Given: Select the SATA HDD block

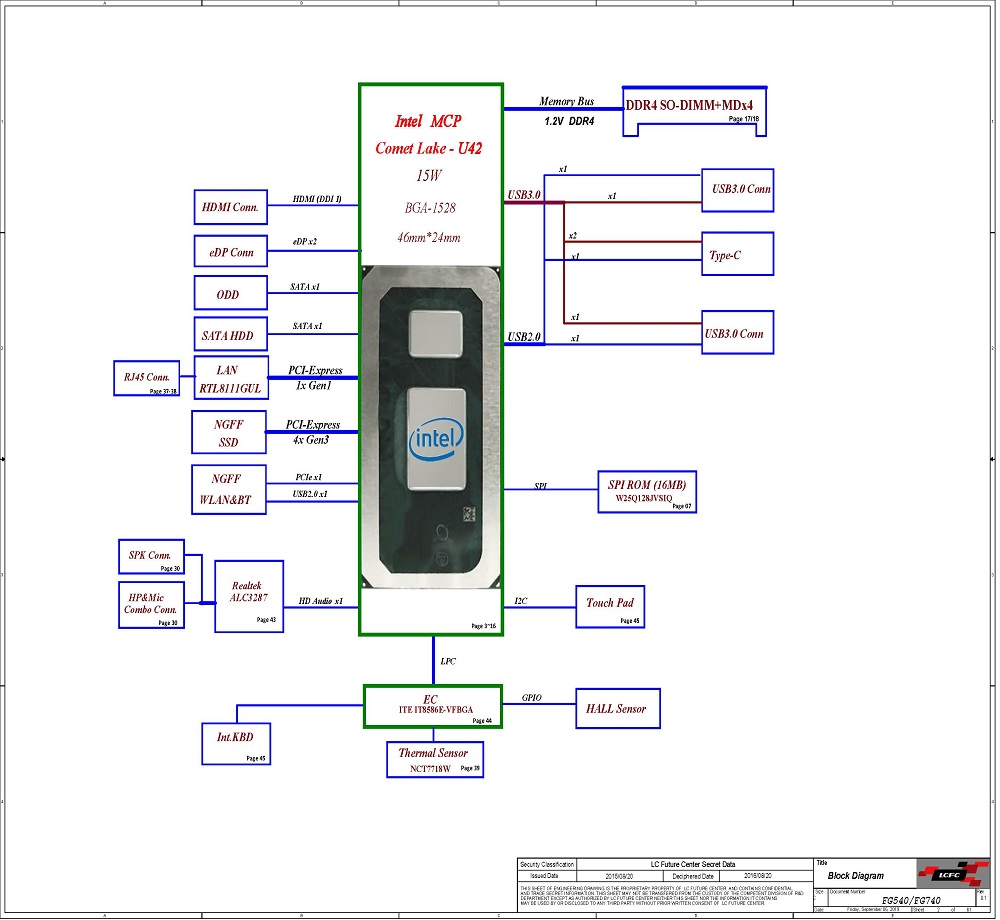Looking at the screenshot, I should (x=229, y=335).
